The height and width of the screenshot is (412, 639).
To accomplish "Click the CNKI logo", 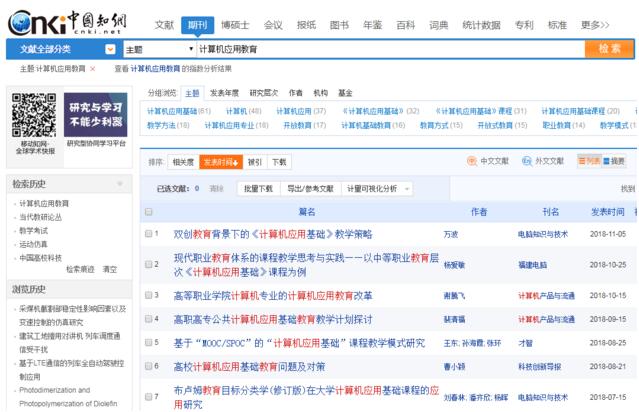I will [67, 23].
